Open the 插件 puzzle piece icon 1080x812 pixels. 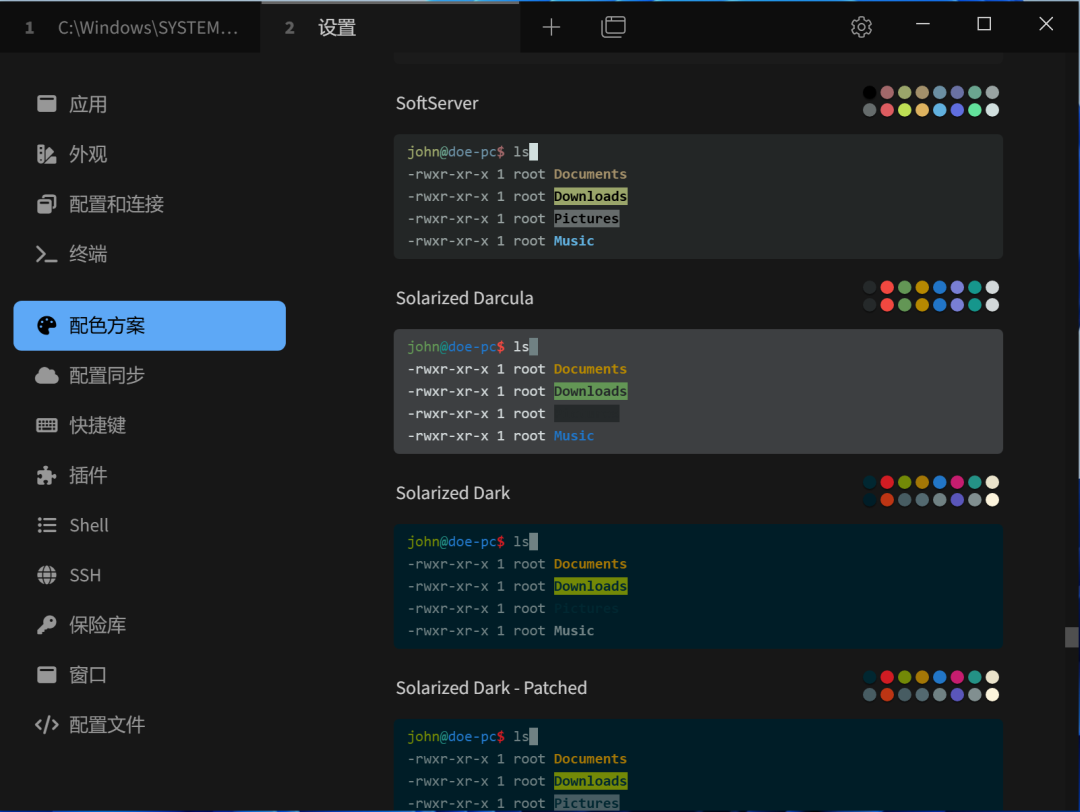47,475
